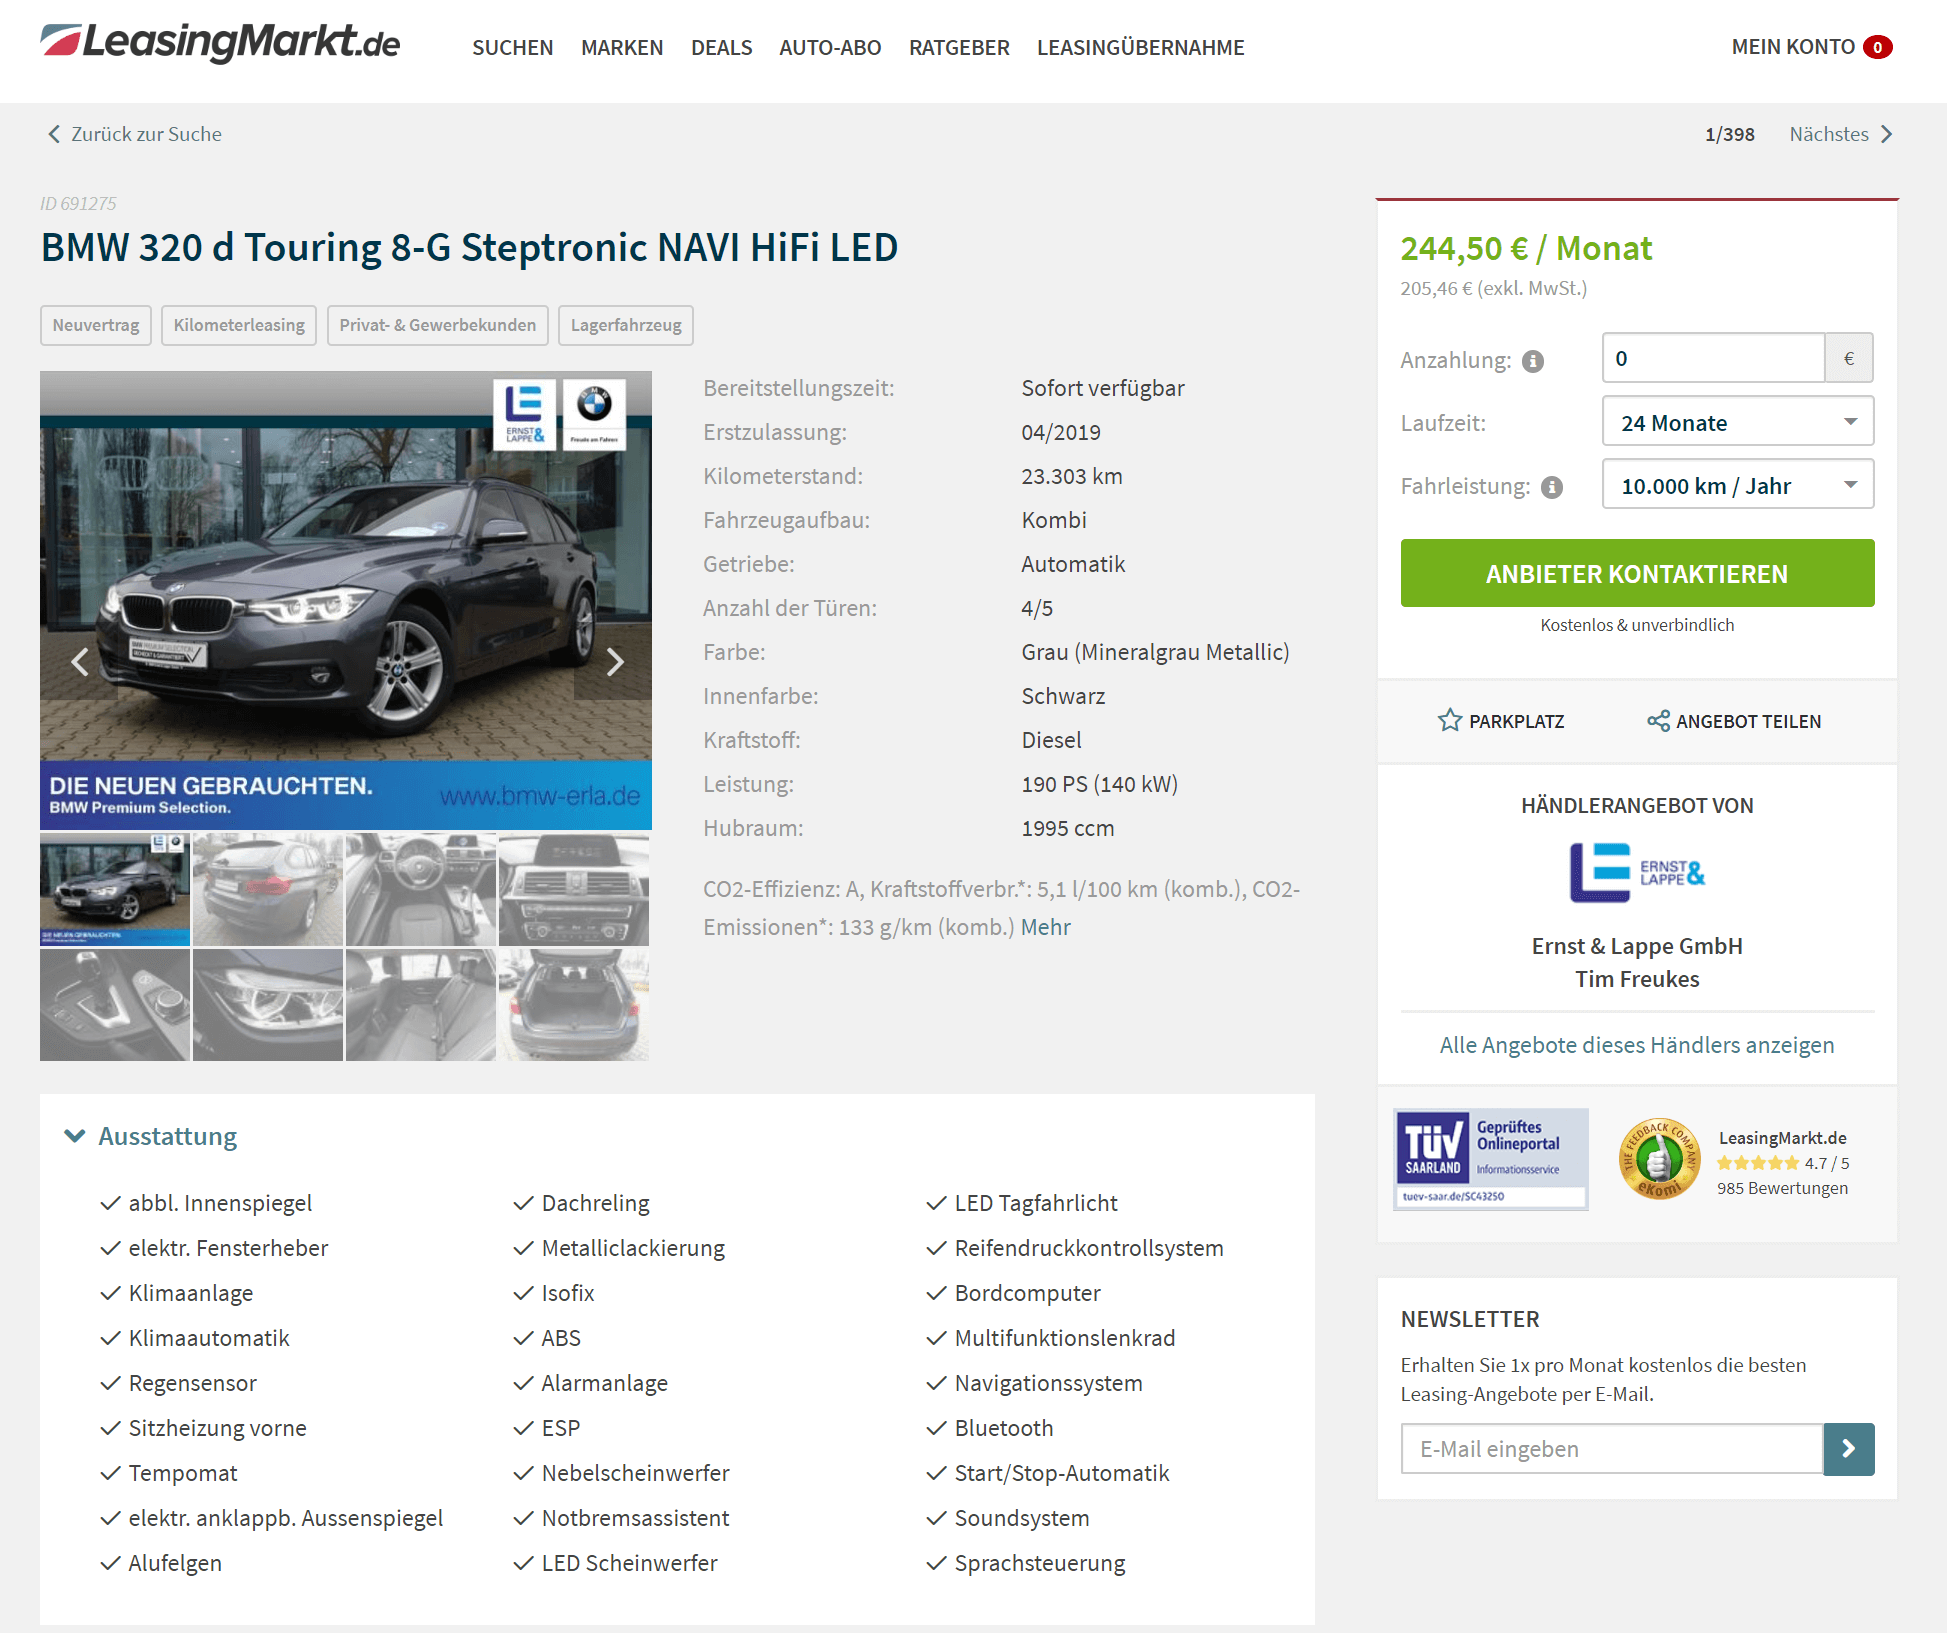
Task: Click the offer ID 691275 text
Action: pyautogui.click(x=78, y=204)
